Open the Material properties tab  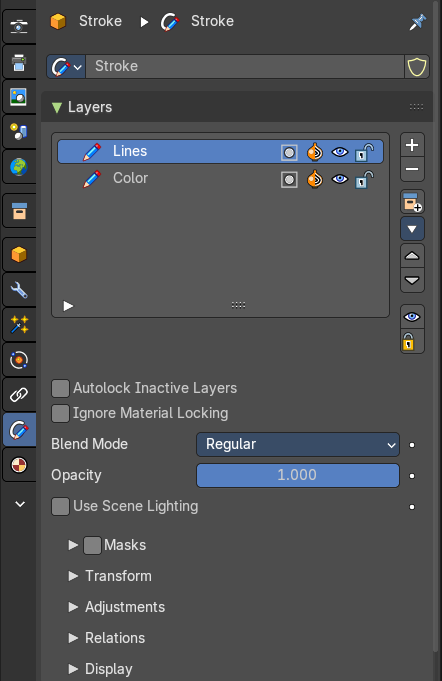coord(19,465)
